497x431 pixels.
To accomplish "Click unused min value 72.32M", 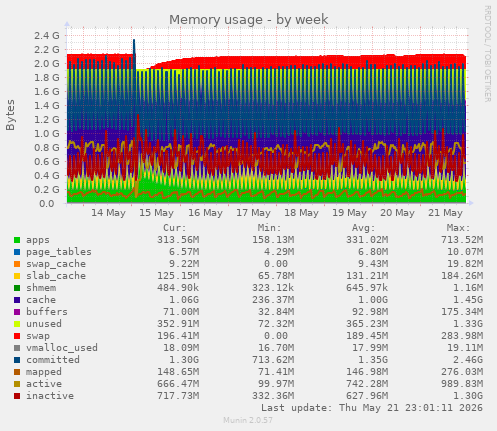I will [276, 324].
